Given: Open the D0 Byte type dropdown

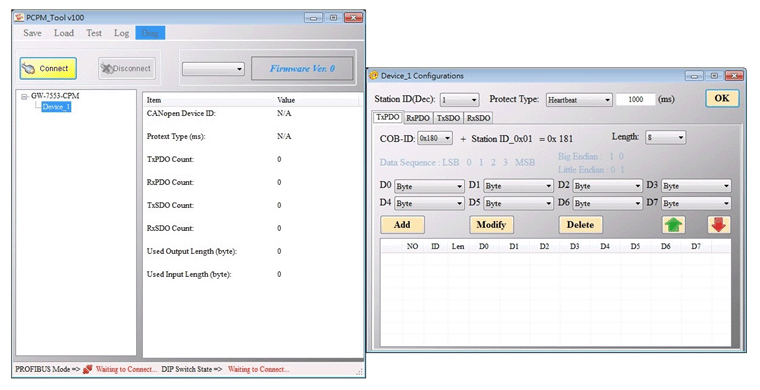Looking at the screenshot, I should [429, 186].
